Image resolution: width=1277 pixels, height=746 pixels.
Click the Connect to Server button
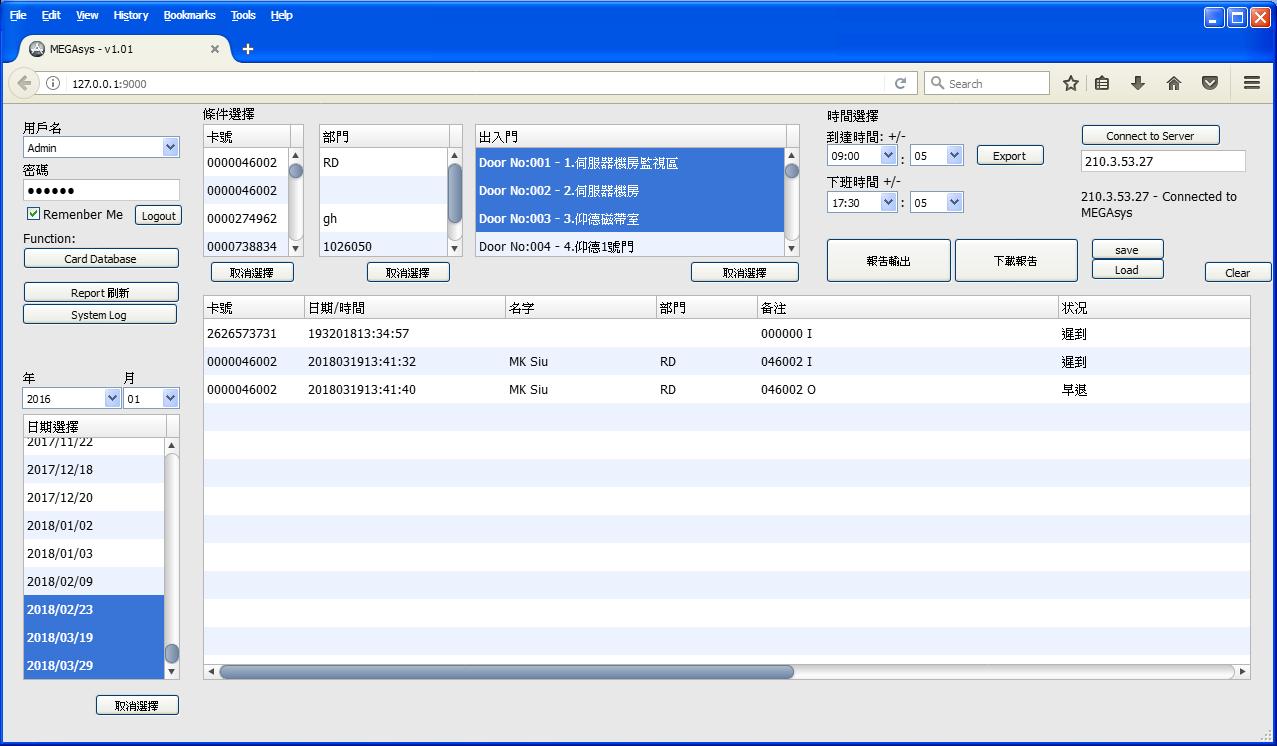tap(1150, 136)
